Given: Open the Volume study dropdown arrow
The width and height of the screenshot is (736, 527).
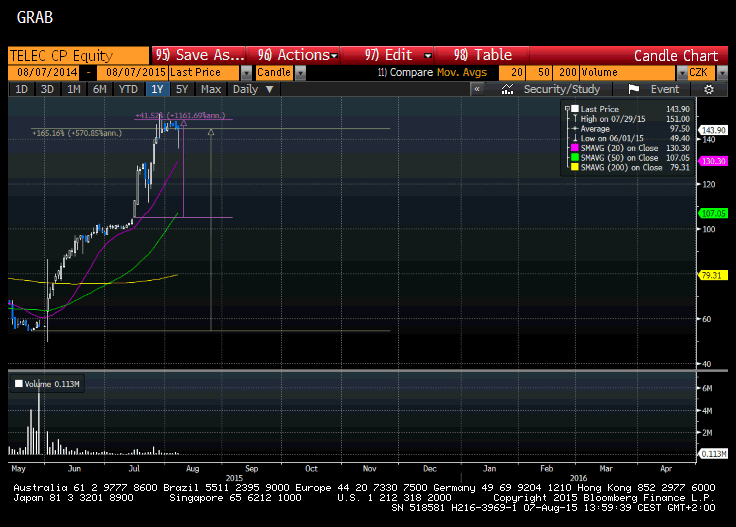Looking at the screenshot, I should point(682,73).
